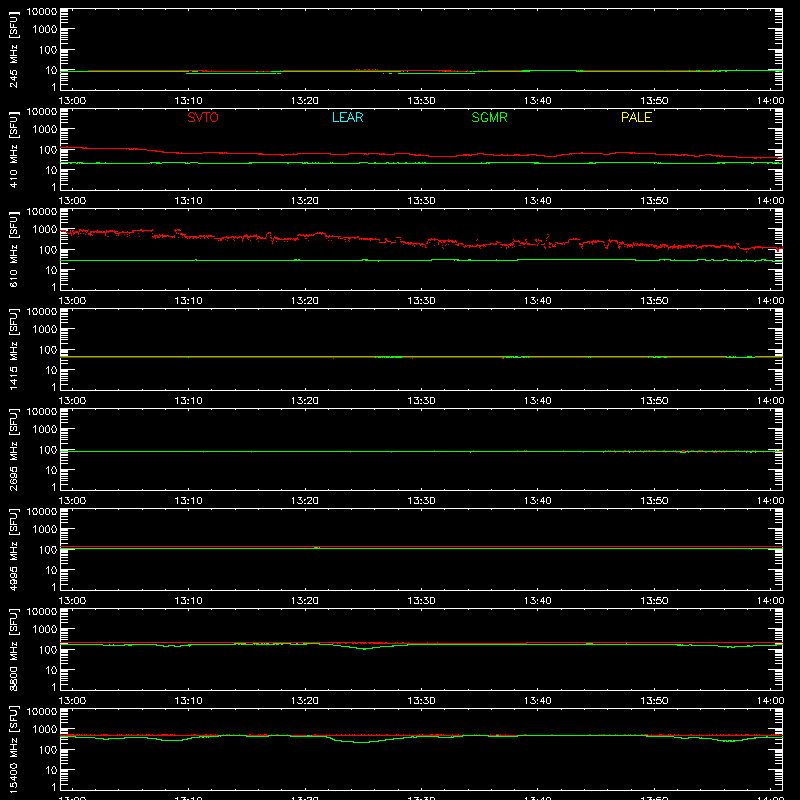Screen dimensions: 800x800
Task: Select the 4995 MHz [SFU] axis title
Action: [x=14, y=549]
